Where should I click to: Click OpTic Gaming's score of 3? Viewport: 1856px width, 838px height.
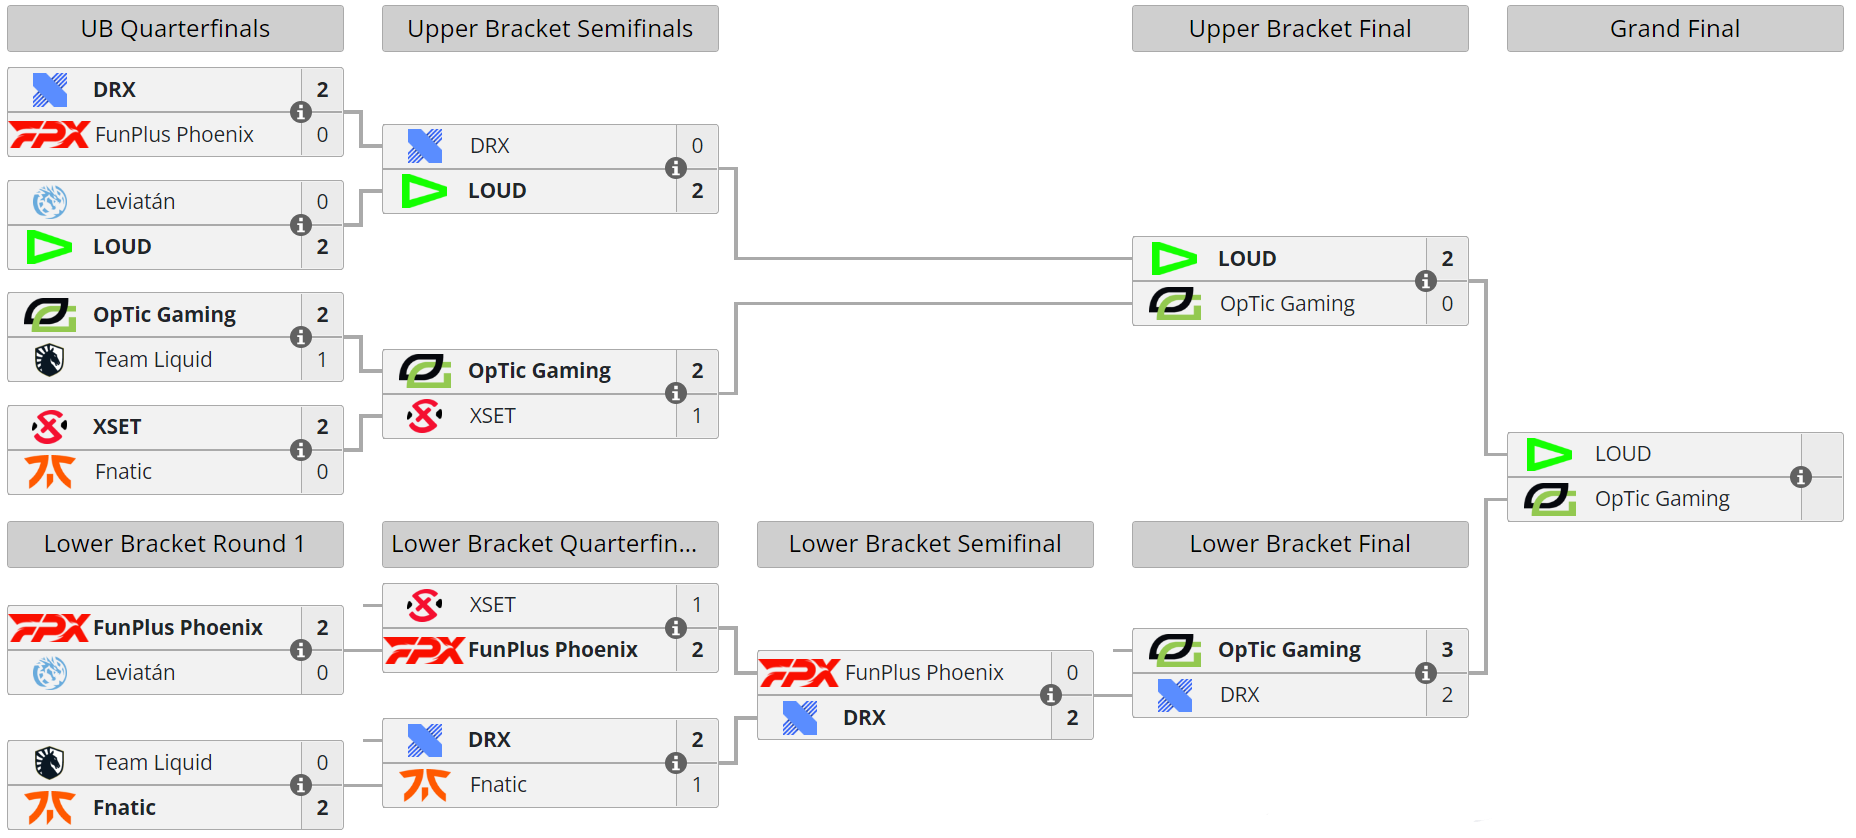point(1447,650)
